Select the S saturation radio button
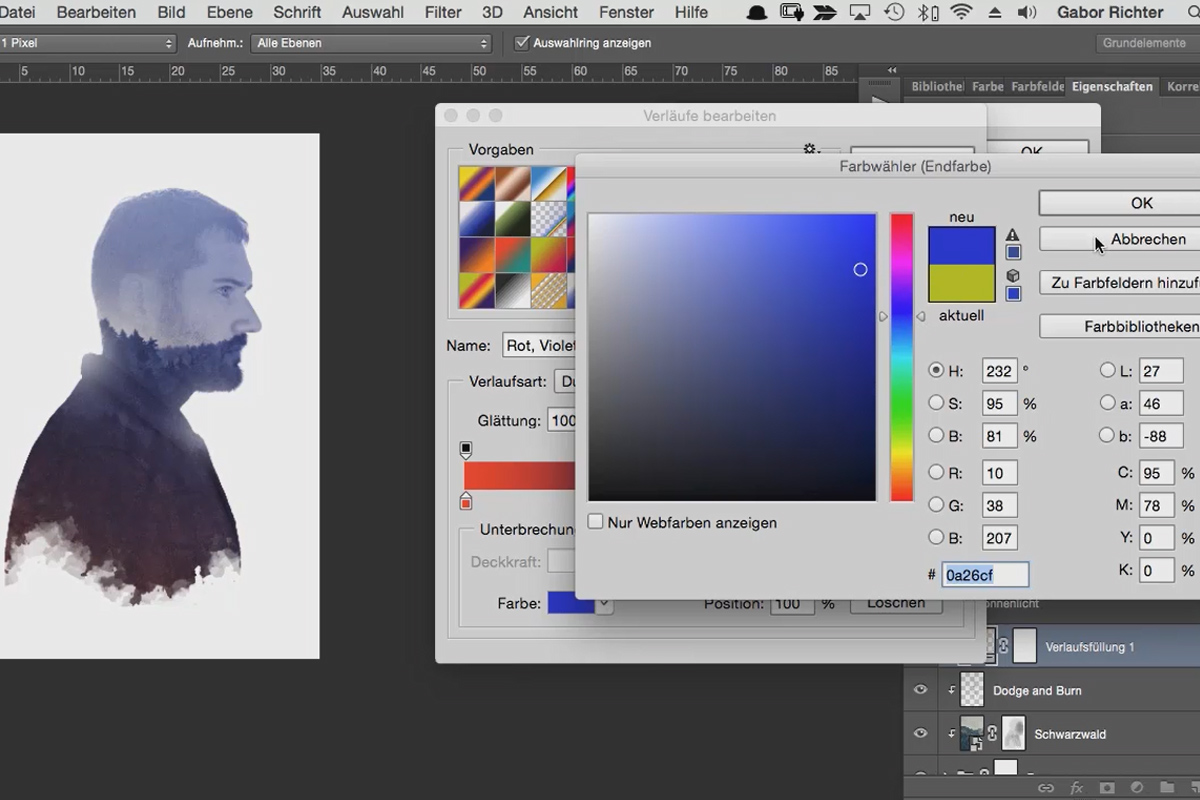Image resolution: width=1200 pixels, height=800 pixels. pyautogui.click(x=936, y=403)
